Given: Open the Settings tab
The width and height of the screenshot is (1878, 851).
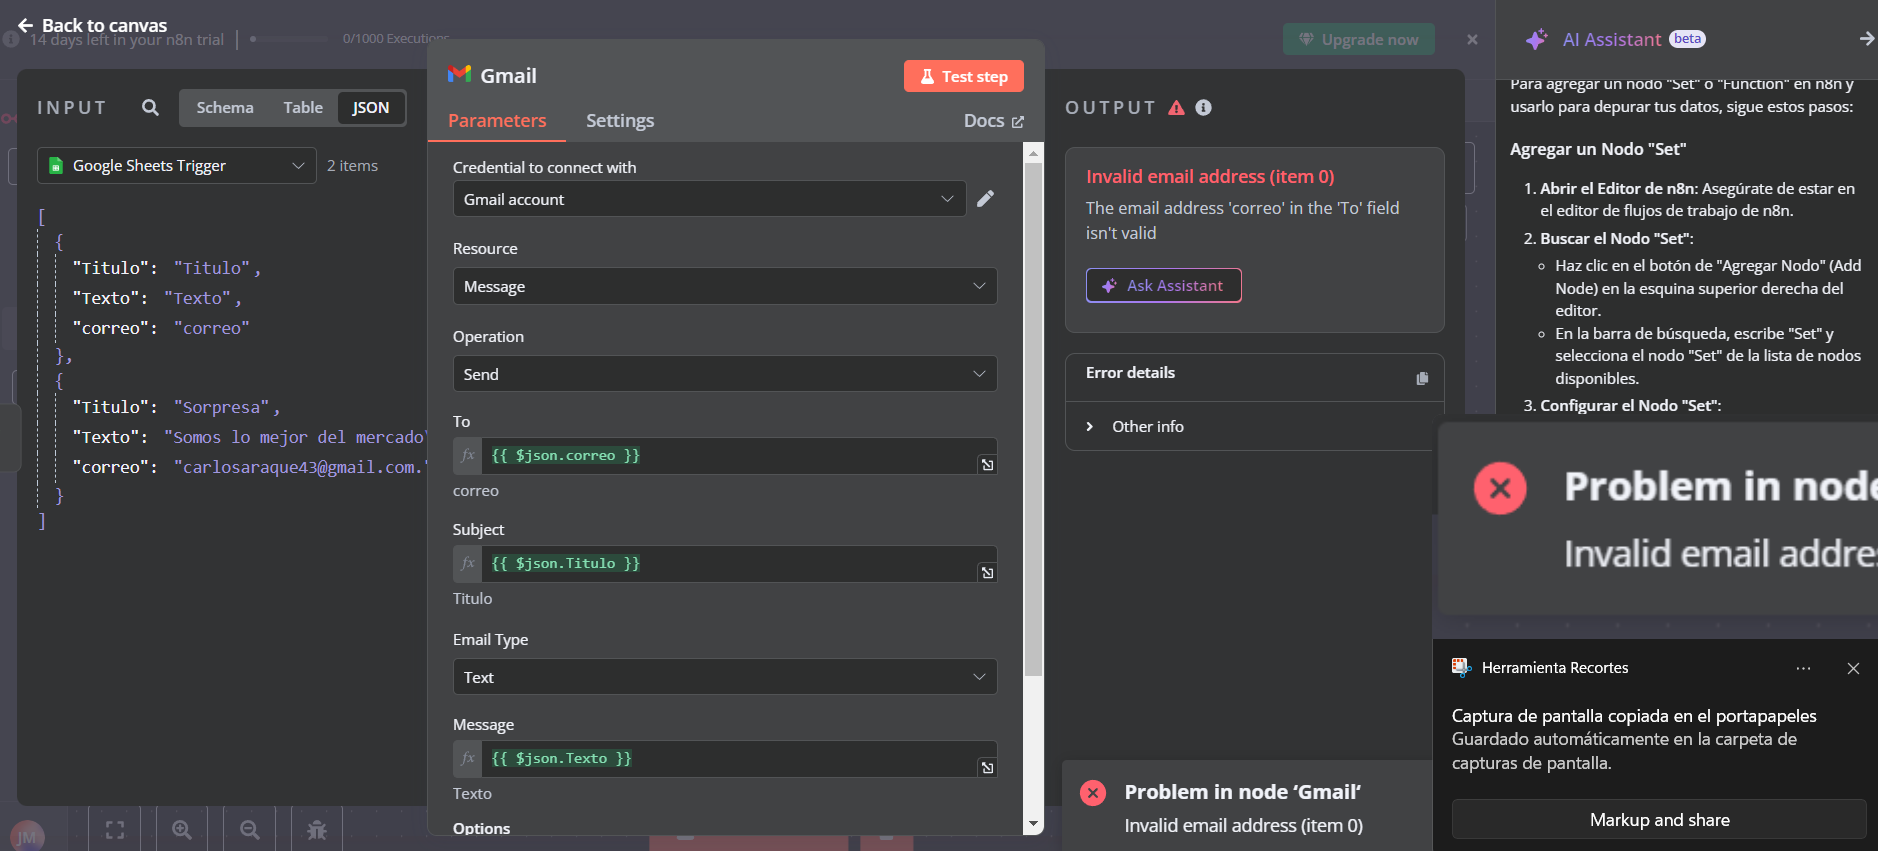Looking at the screenshot, I should point(620,121).
